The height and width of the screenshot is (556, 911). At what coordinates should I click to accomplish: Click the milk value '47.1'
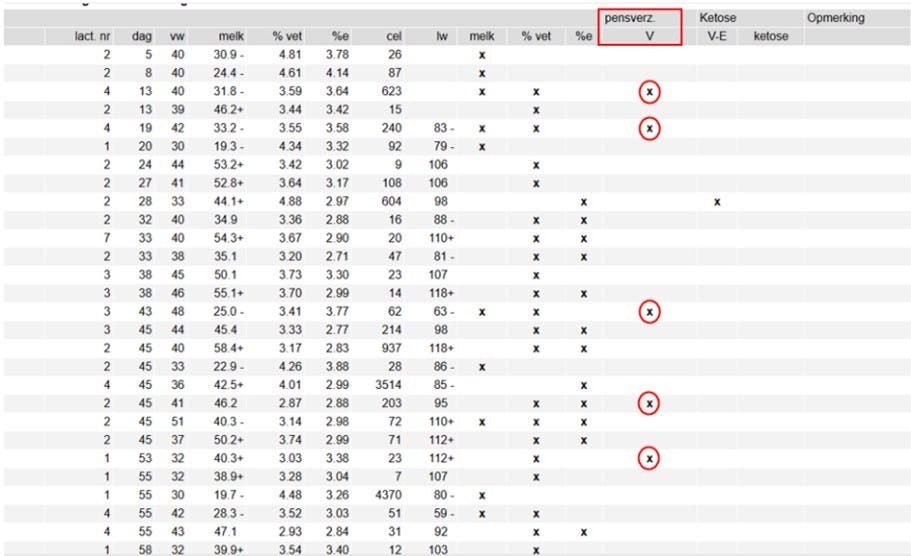tap(225, 532)
